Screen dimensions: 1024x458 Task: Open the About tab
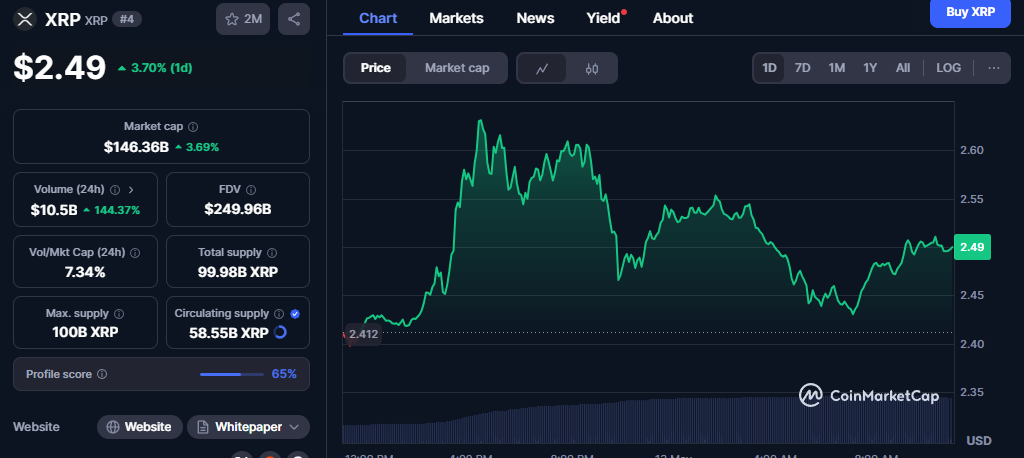pos(673,18)
